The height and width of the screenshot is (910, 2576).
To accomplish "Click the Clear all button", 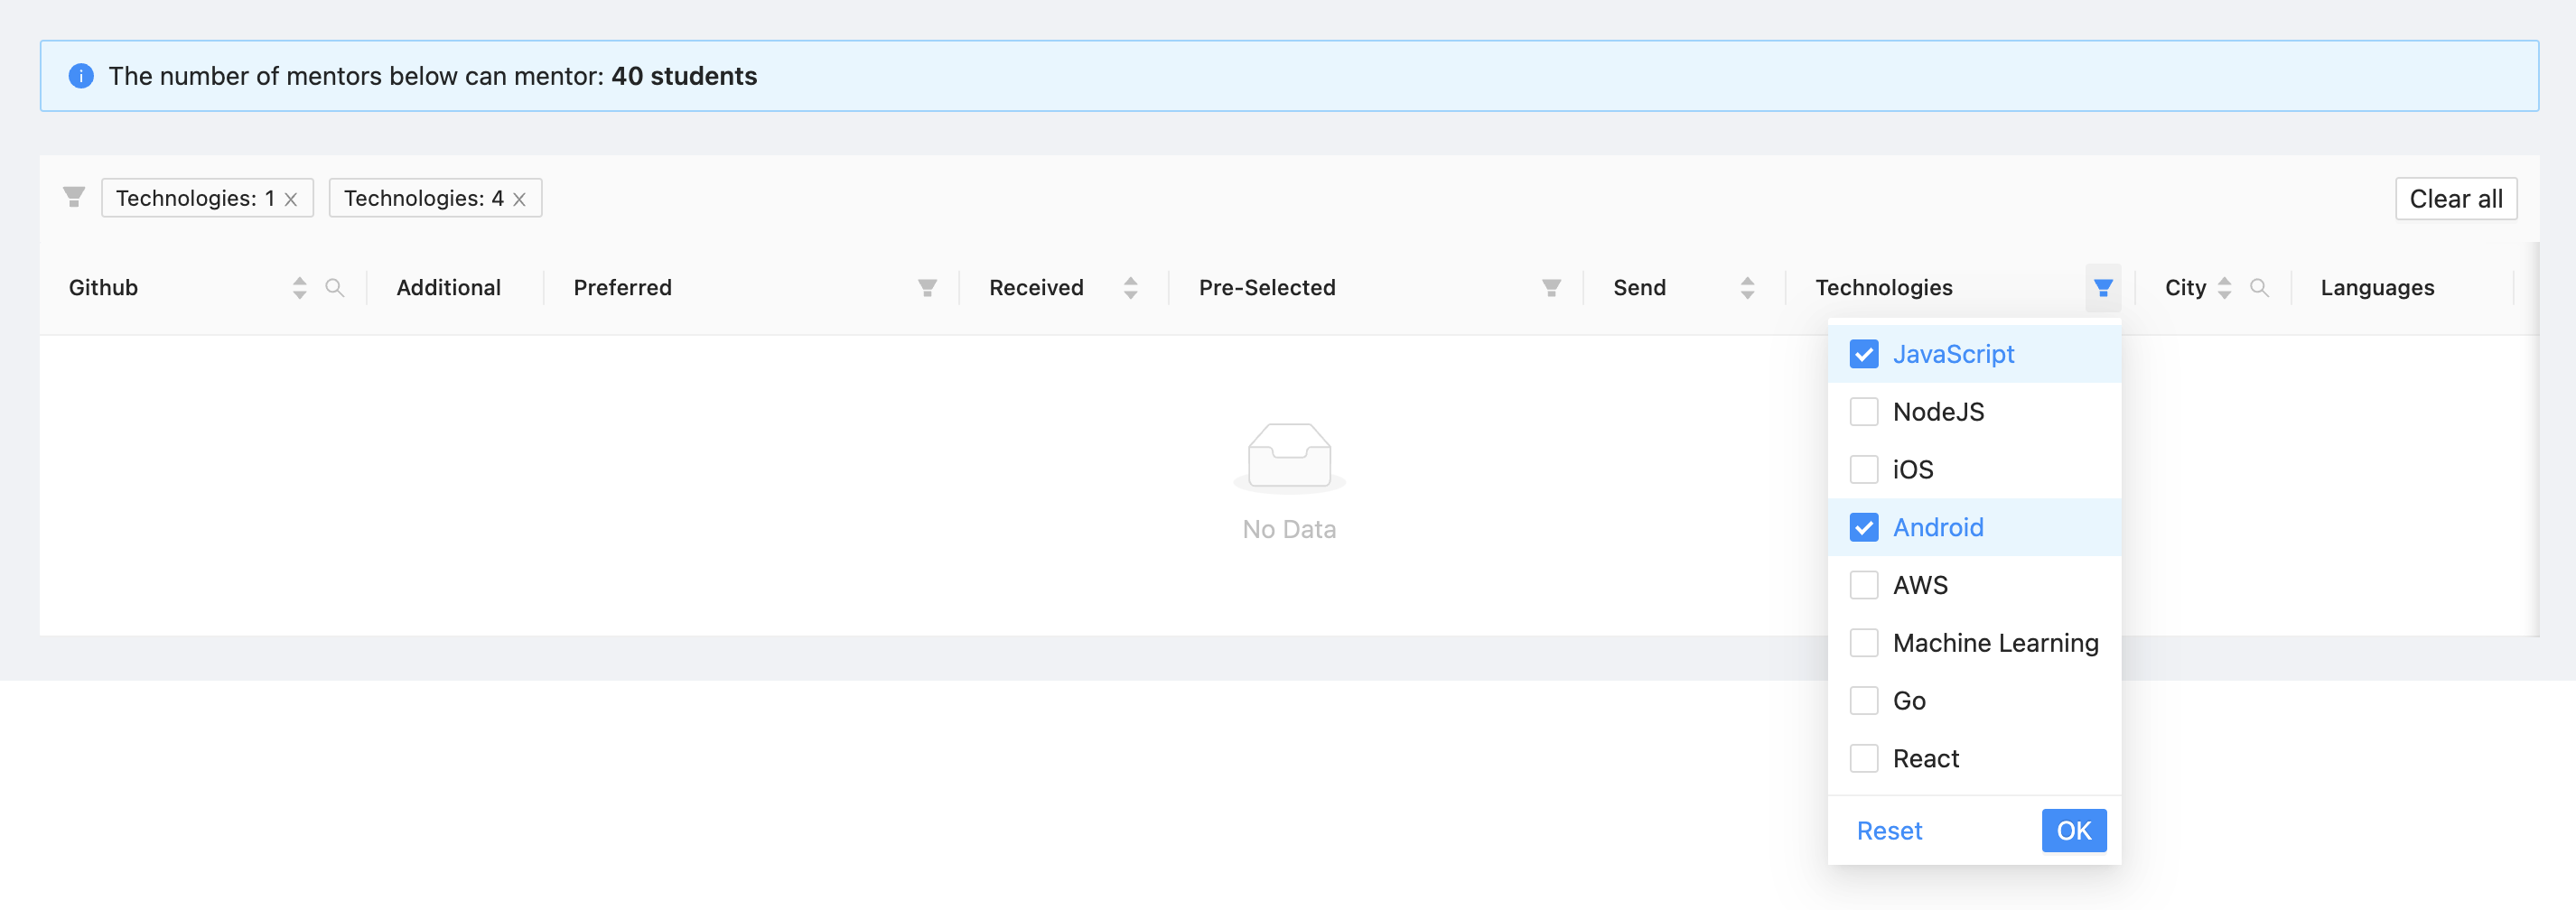I will 2455,199.
